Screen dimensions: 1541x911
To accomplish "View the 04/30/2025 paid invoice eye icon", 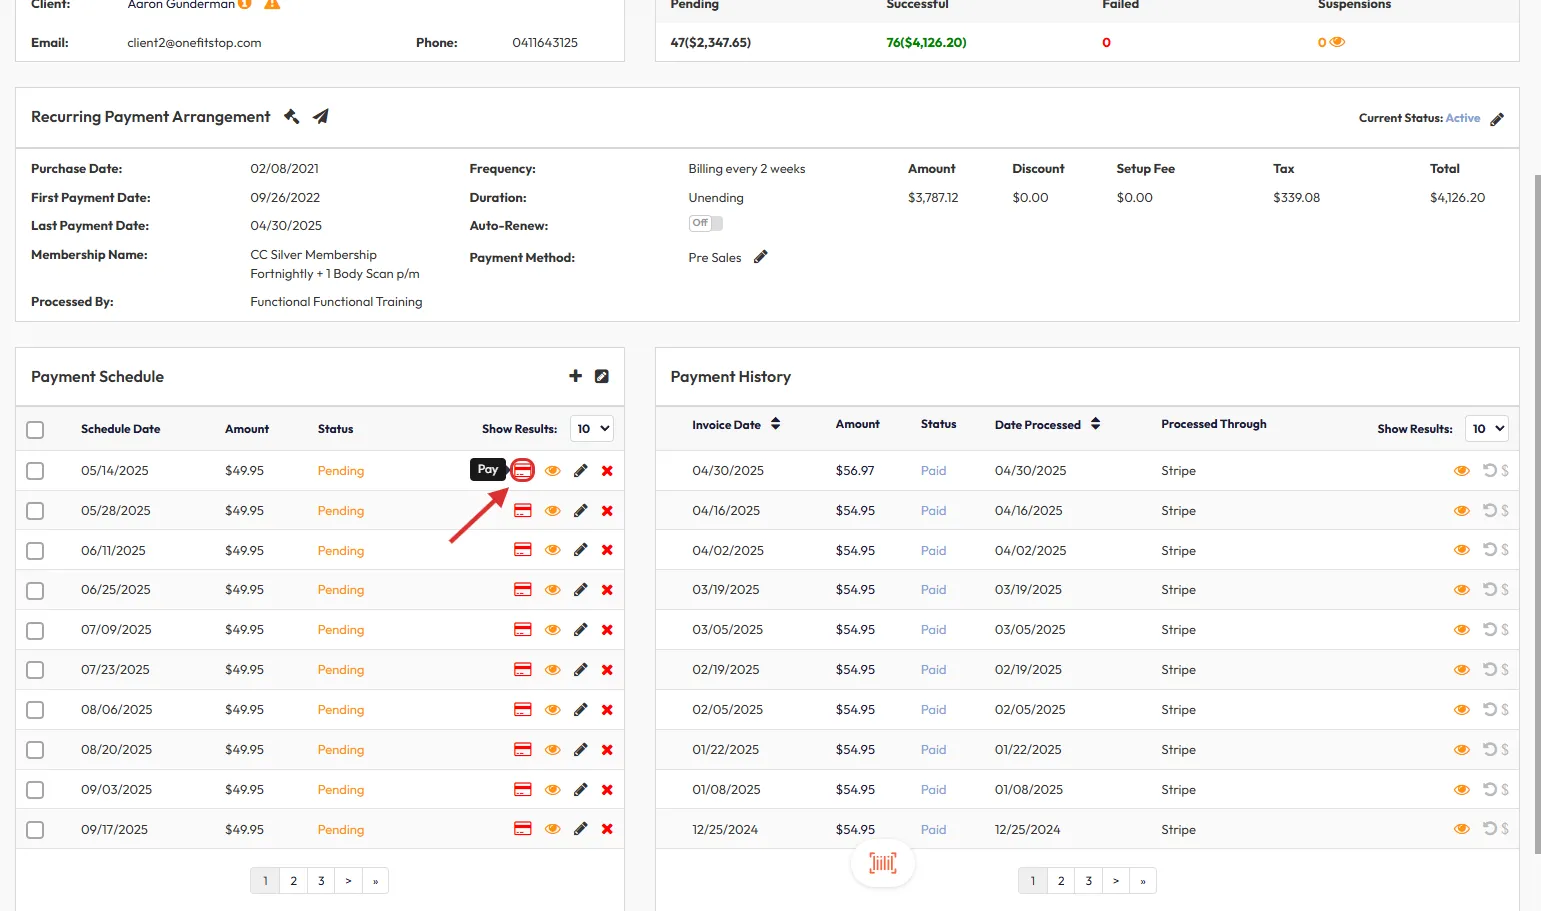I will point(1461,471).
